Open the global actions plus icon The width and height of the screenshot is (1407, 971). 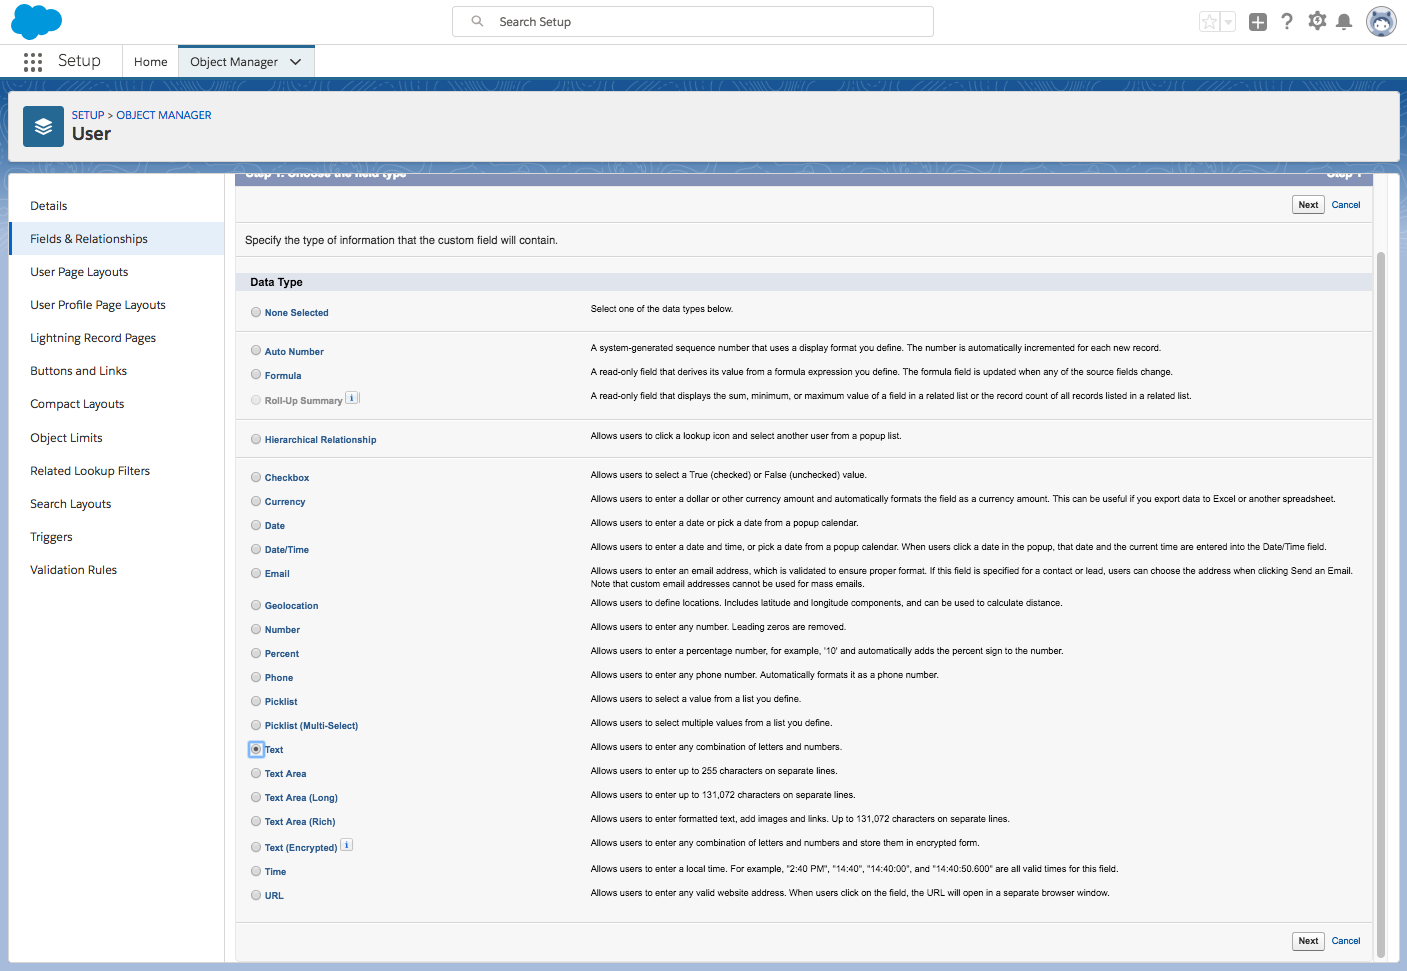[x=1258, y=22]
